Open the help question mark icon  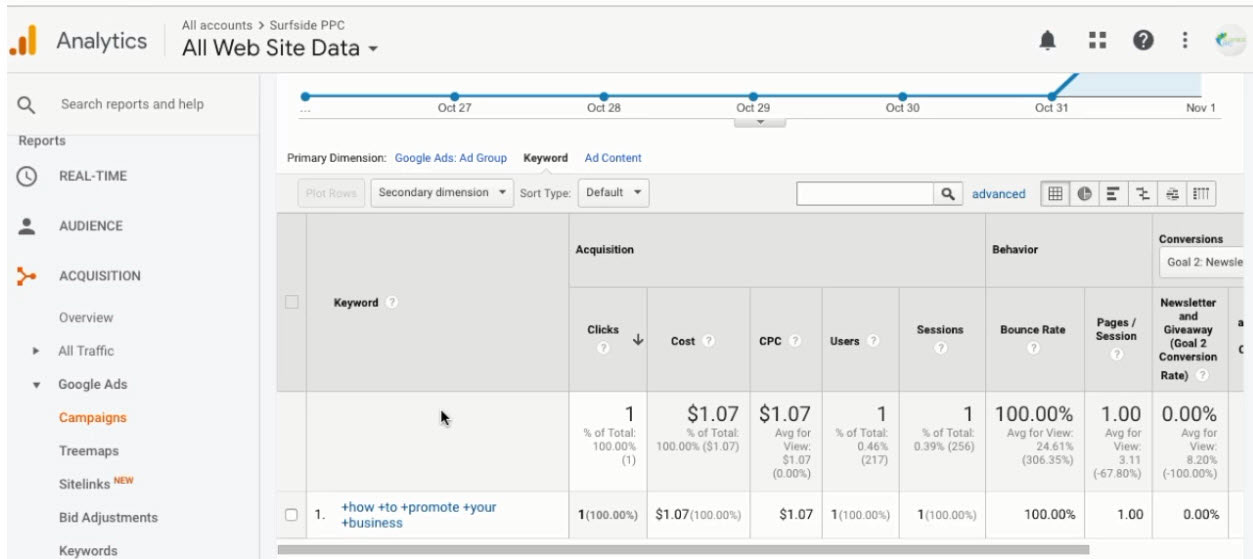click(x=1143, y=40)
